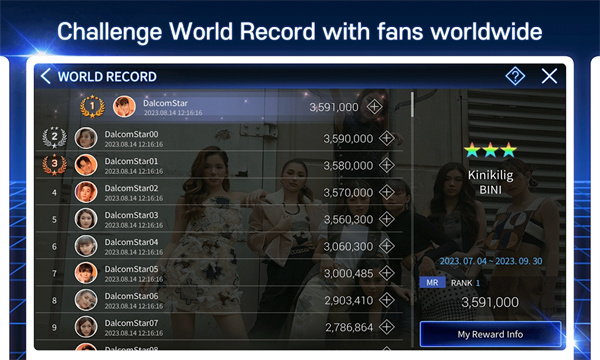This screenshot has height=360, width=600.
Task: Tap the plus icon next to 3,590,000
Action: (387, 138)
